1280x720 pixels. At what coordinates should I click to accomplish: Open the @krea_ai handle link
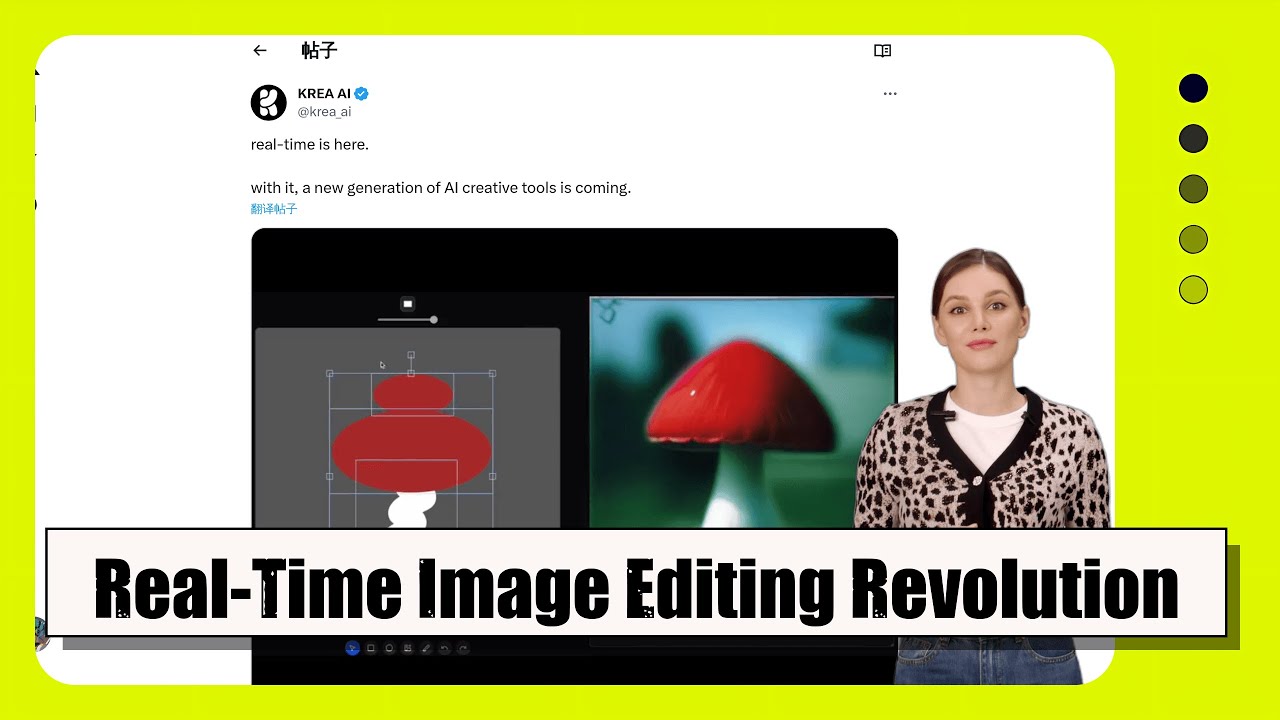324,112
